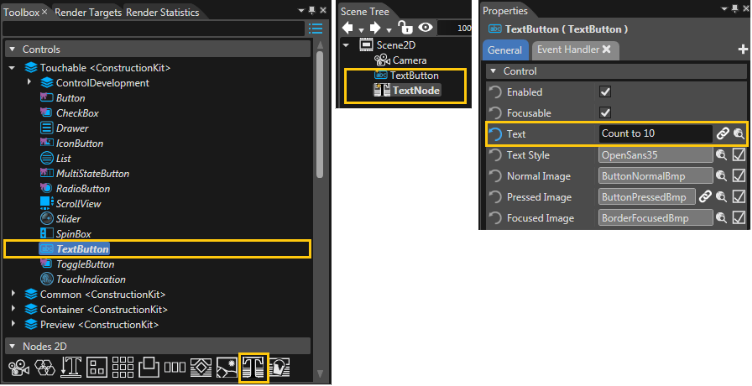Image resolution: width=752 pixels, height=386 pixels.
Task: Collapse the Control section in Properties
Action: 493,71
